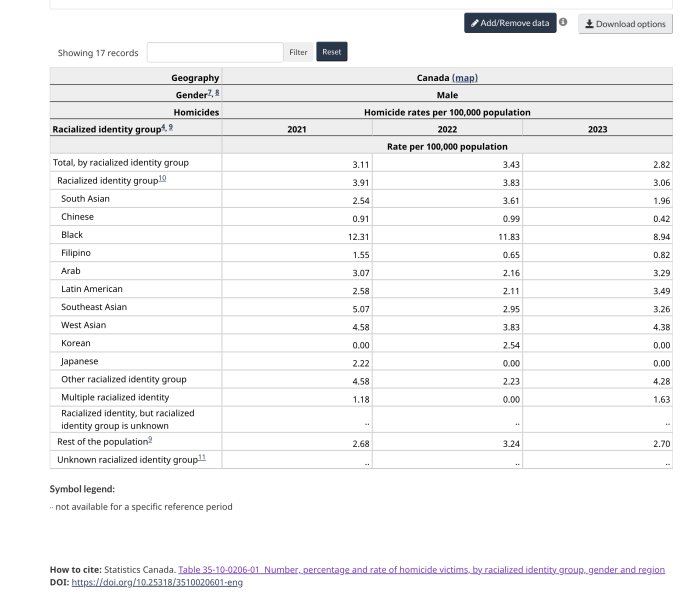The height and width of the screenshot is (610, 700).
Task: Click the 2023 column header
Action: point(597,129)
